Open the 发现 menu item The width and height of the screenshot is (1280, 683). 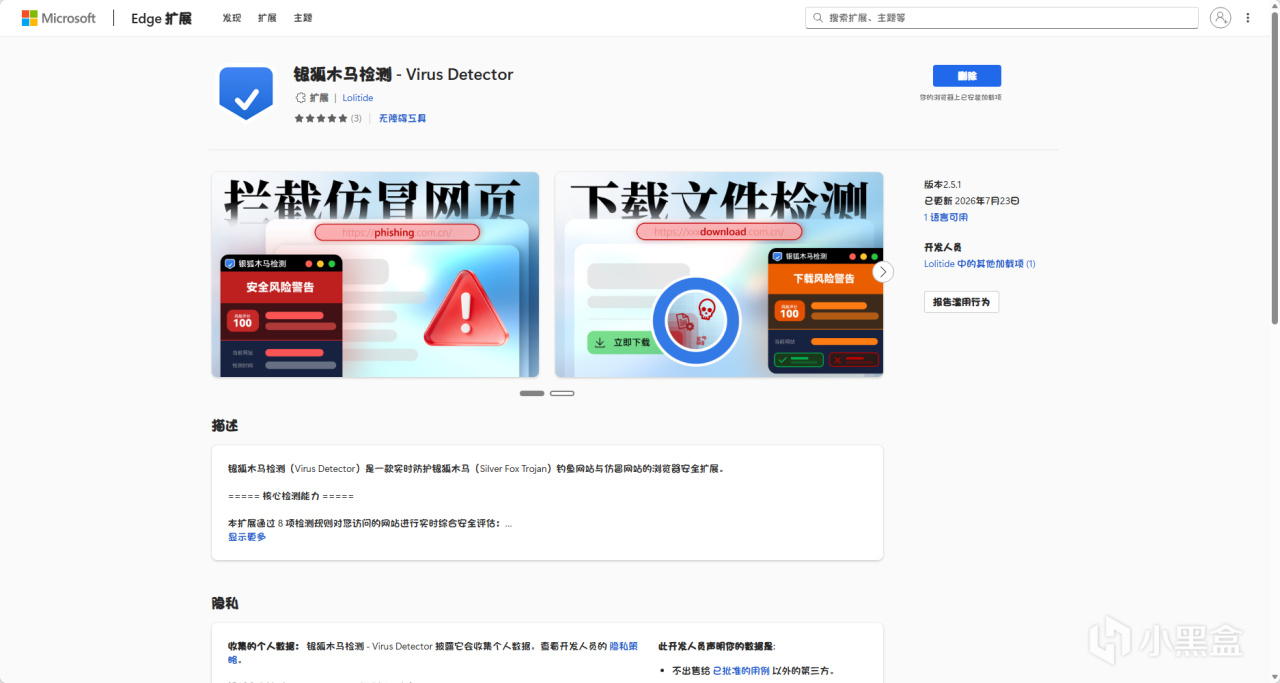232,18
